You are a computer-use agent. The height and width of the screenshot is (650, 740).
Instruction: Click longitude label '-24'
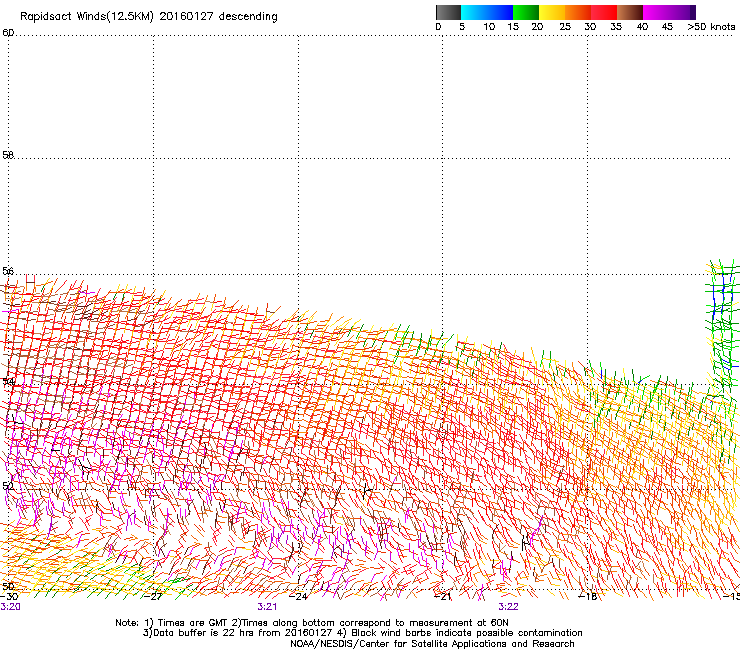[x=298, y=597]
